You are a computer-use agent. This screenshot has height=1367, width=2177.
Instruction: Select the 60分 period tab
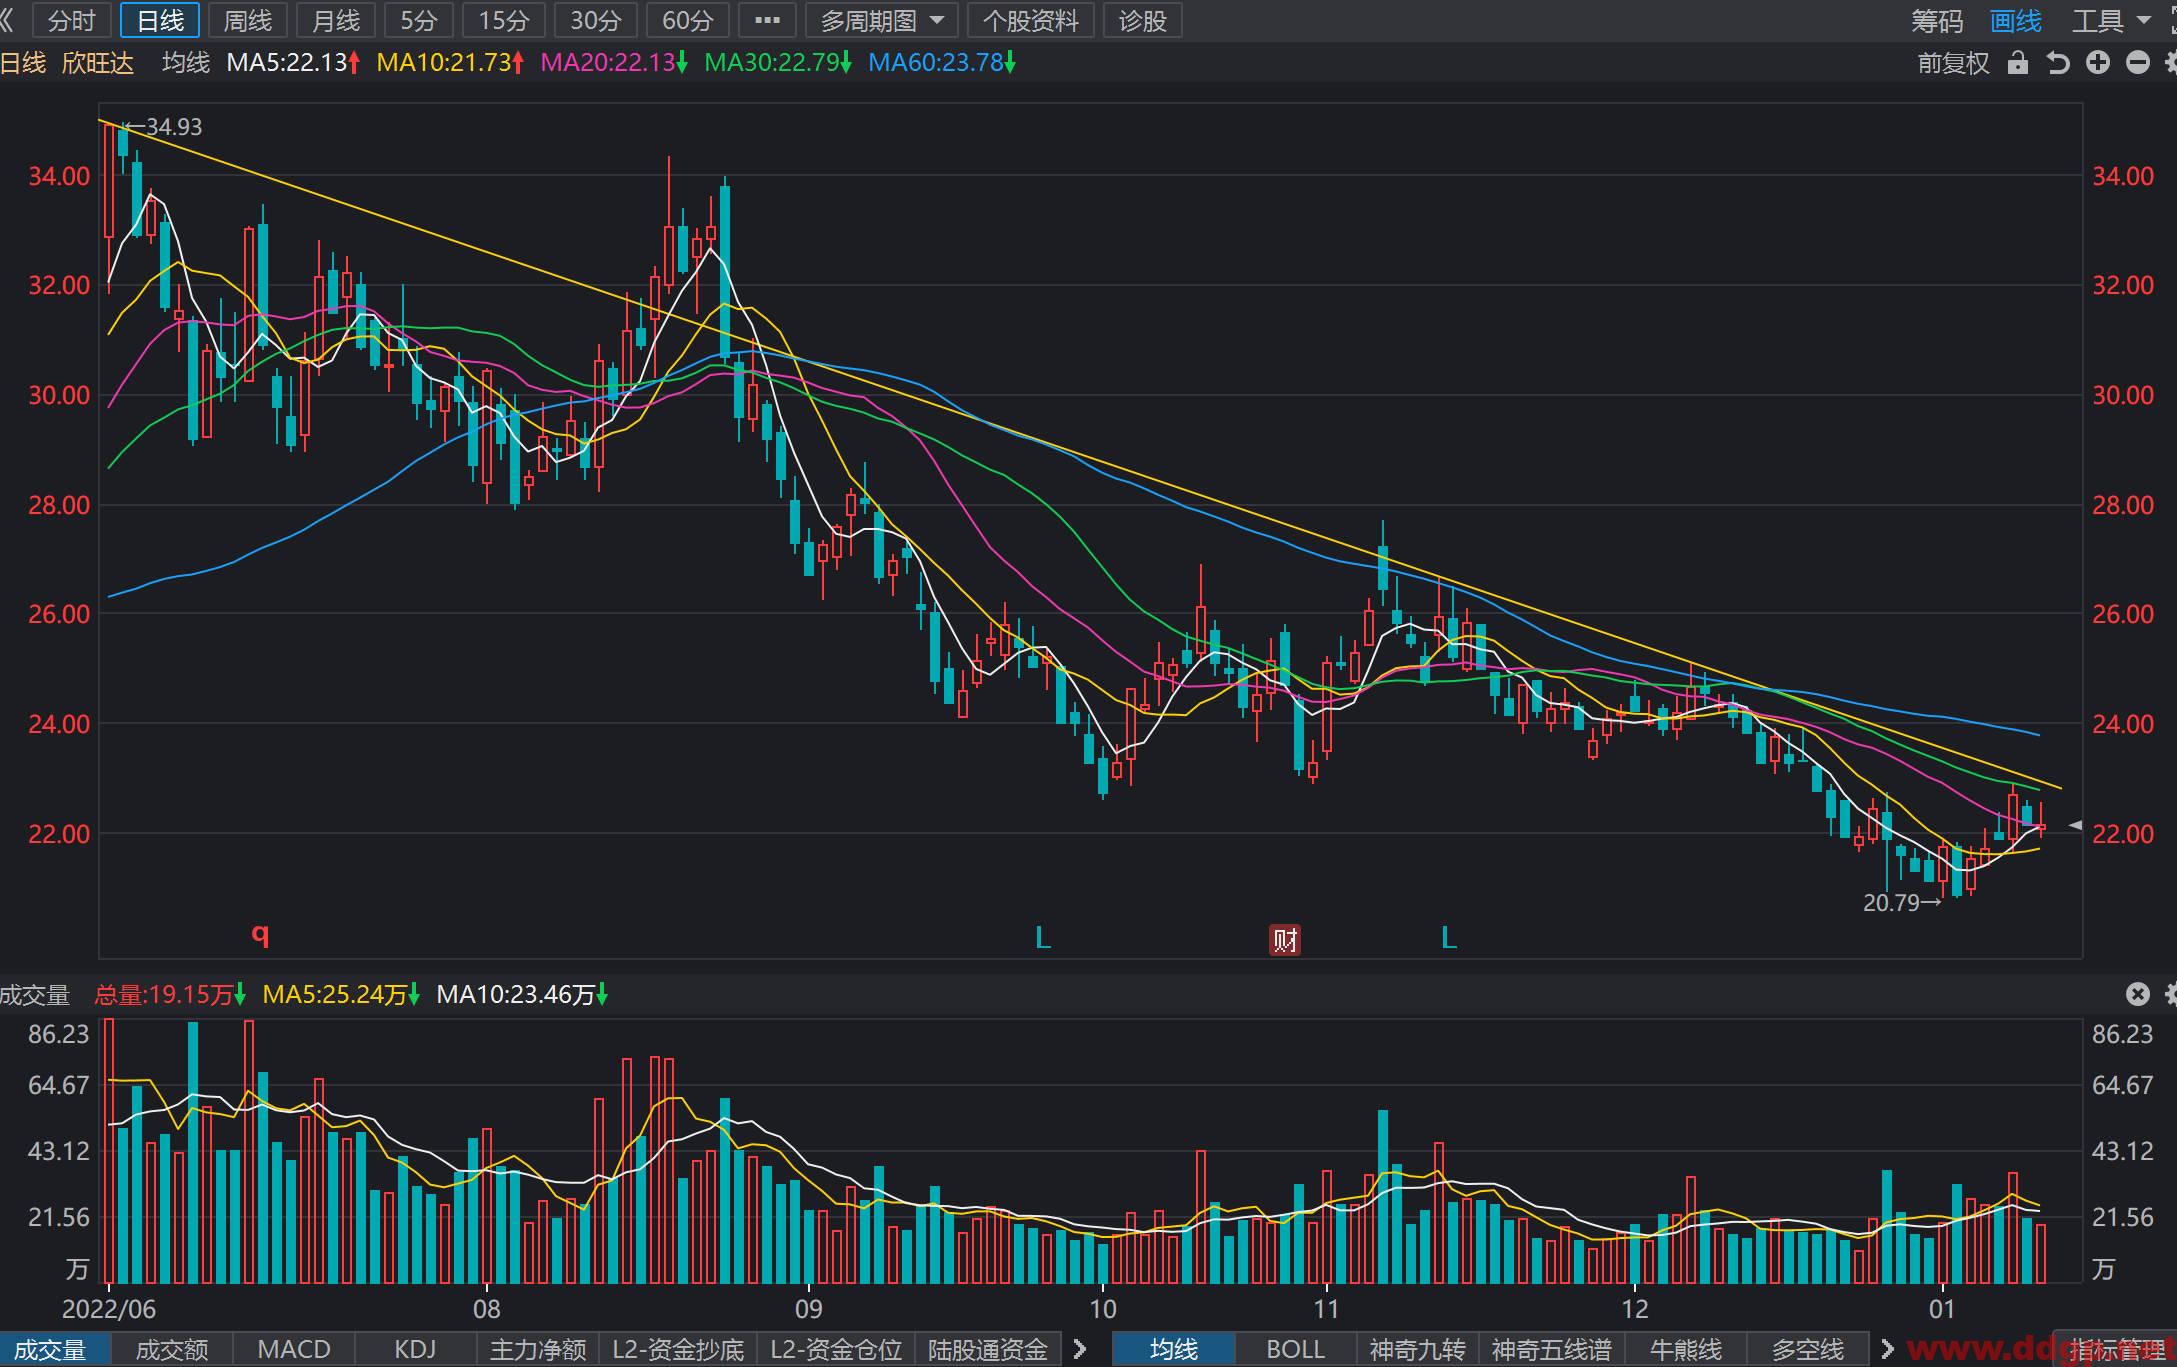688,20
